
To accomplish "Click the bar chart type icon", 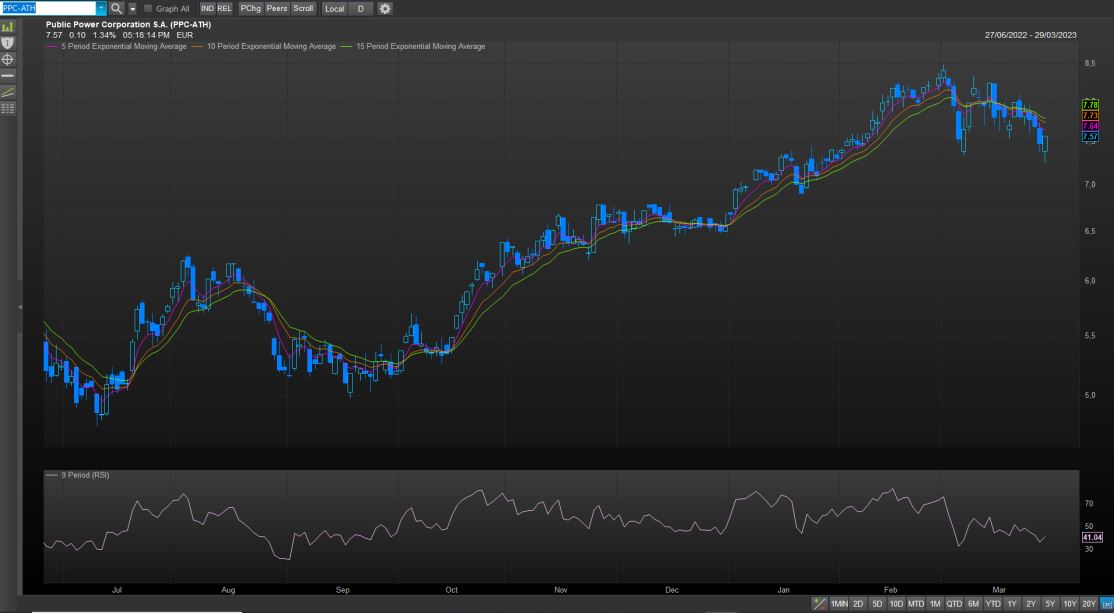I will click(8, 27).
